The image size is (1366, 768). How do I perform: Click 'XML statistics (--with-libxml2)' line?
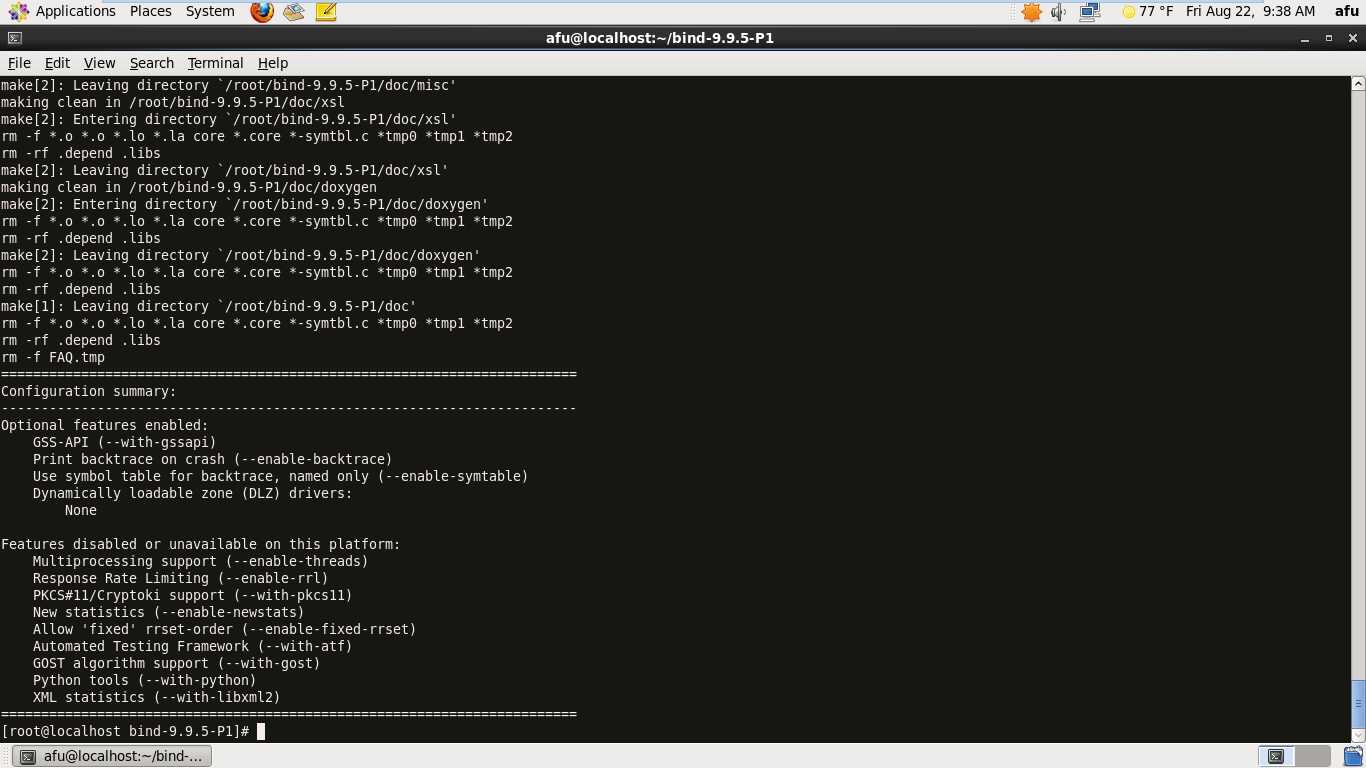pos(157,697)
